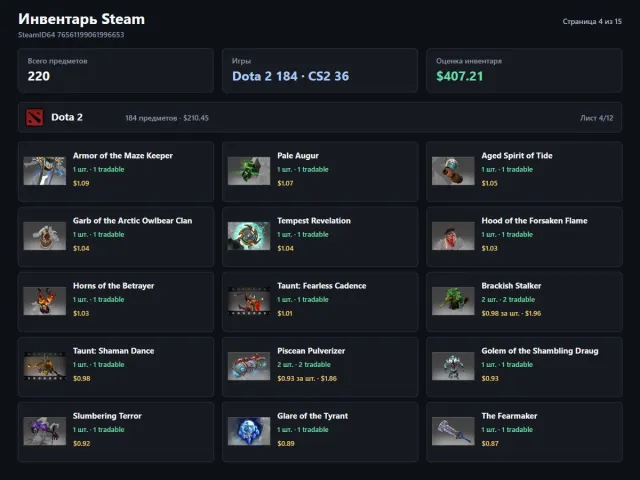Open Armor of the Maze Keeper thumbnail
This screenshot has height=480, width=640.
pos(44,171)
